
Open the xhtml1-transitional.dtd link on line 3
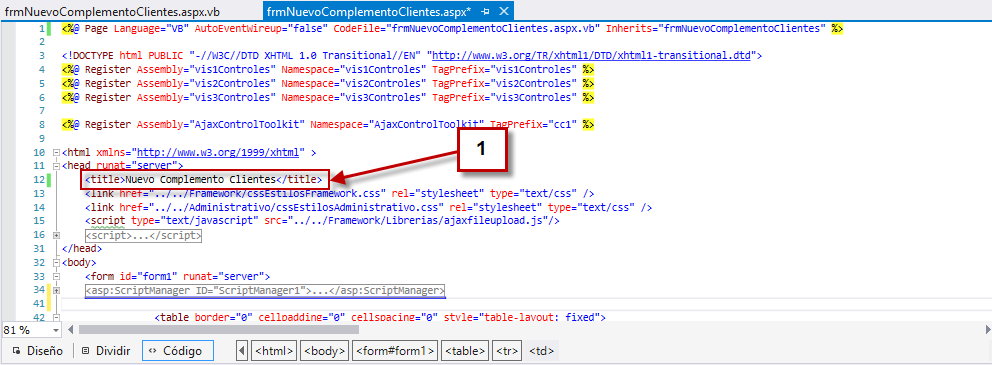[592, 56]
